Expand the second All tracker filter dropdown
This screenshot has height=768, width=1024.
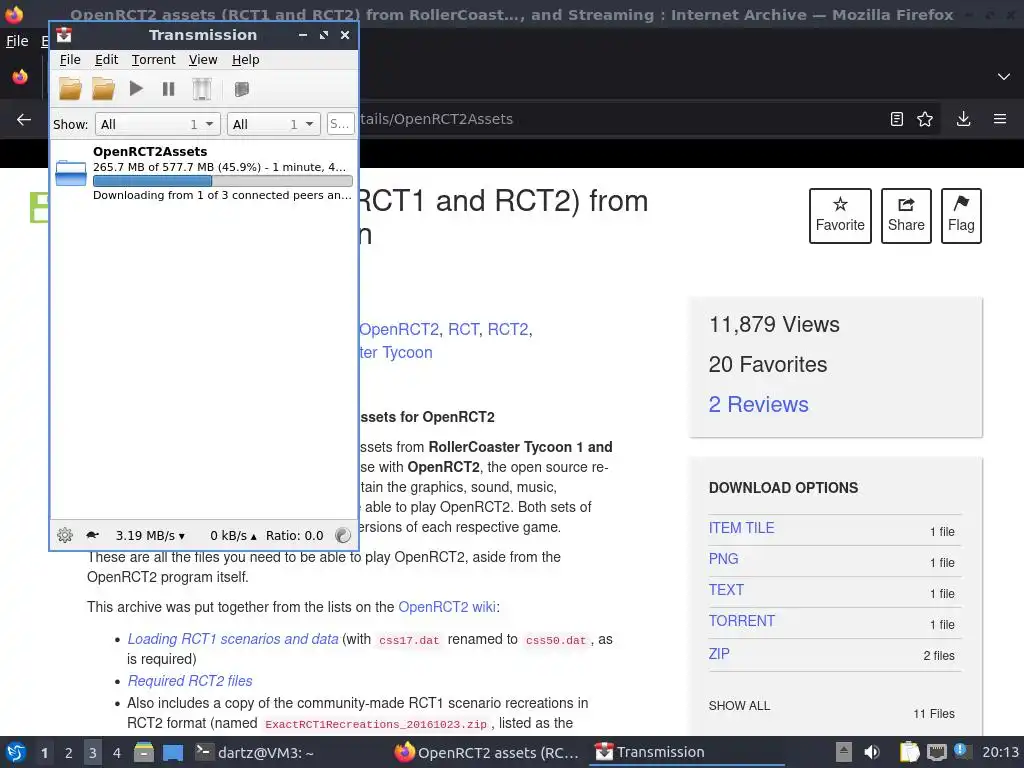[274, 124]
